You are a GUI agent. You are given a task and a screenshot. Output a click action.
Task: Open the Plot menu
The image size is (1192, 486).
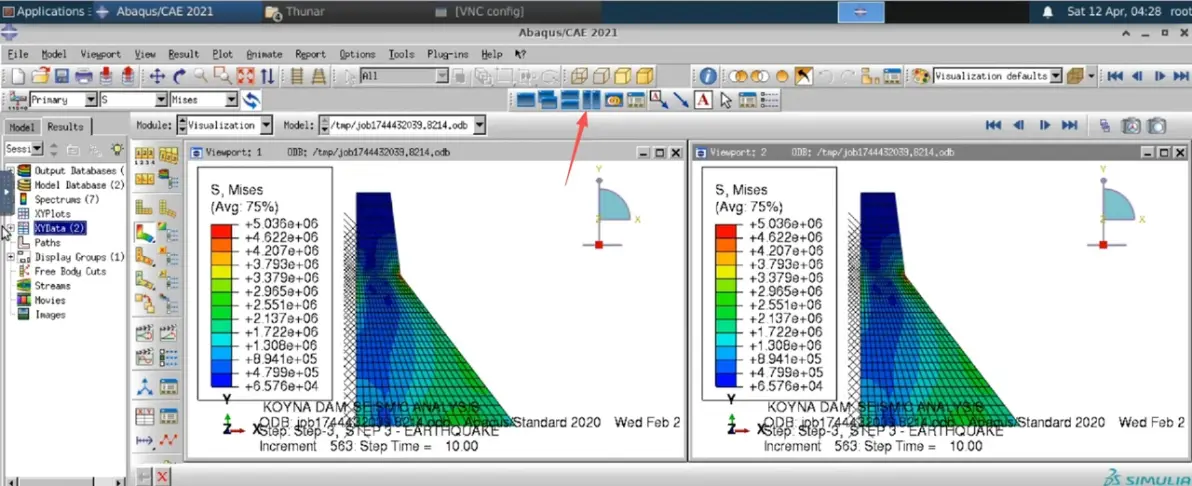coord(223,54)
